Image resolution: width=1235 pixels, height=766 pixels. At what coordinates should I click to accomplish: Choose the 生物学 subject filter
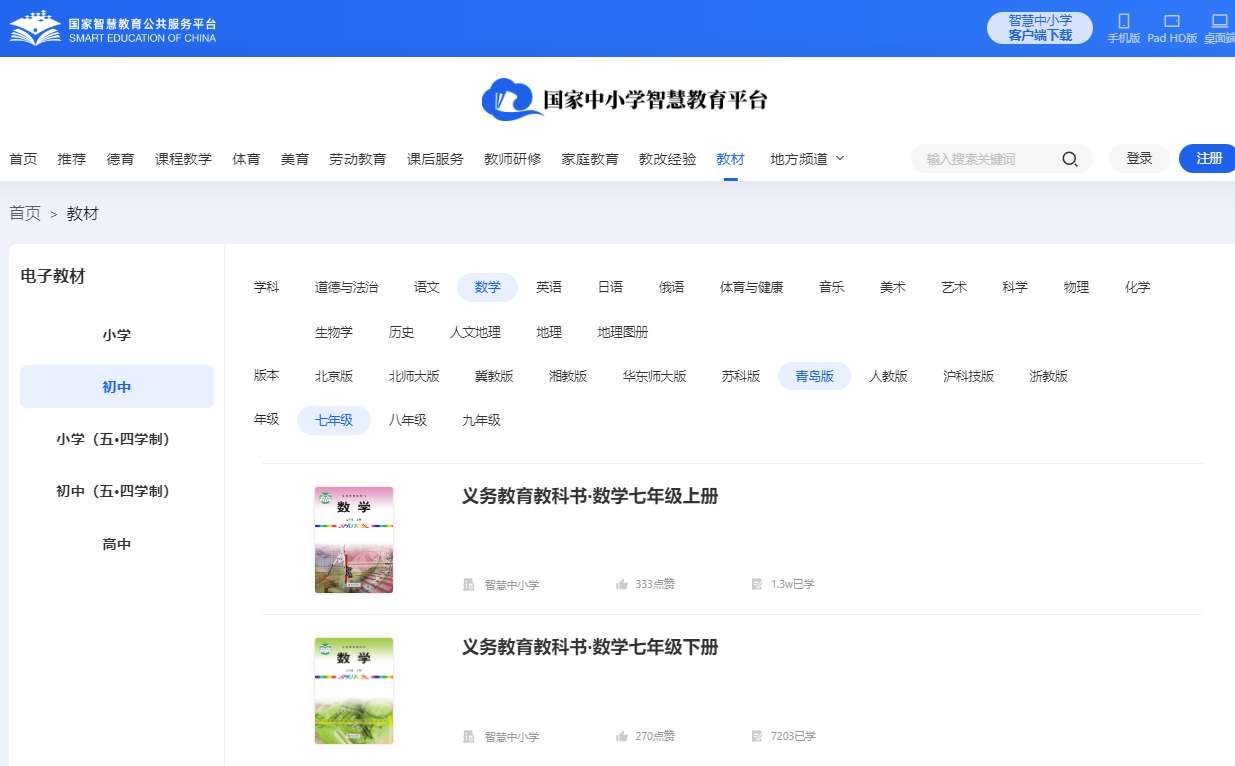coord(334,332)
